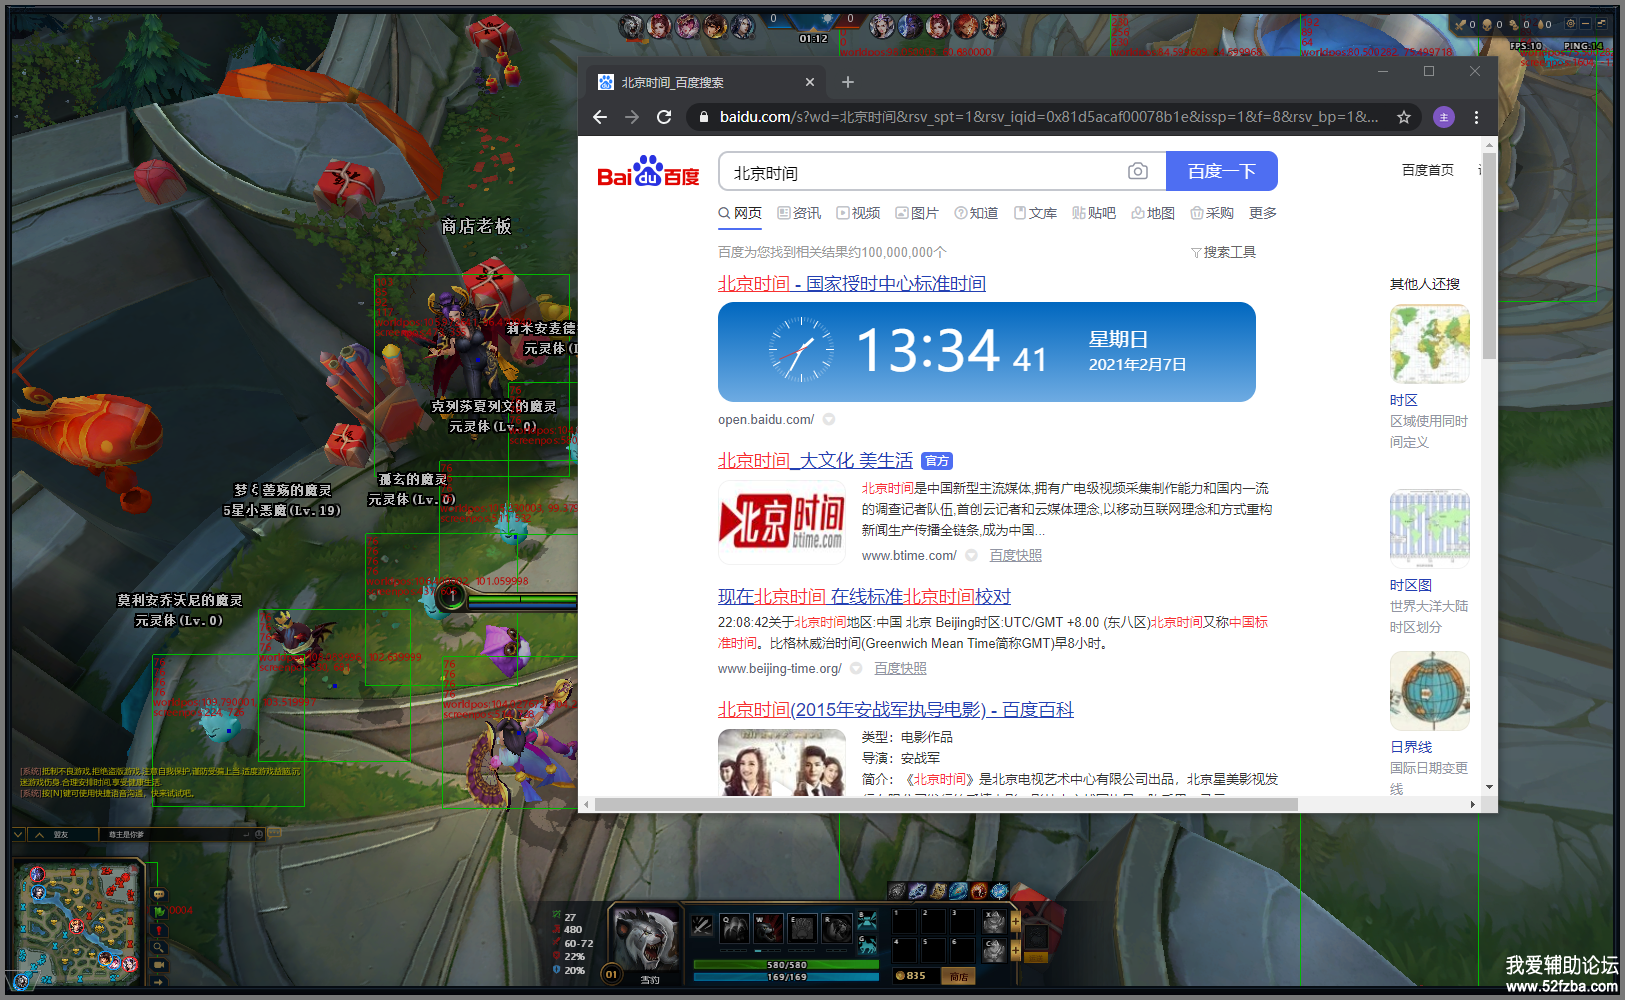Expand the chat channel selector labeled 盟友
This screenshot has height=1000, width=1625.
click(x=64, y=834)
